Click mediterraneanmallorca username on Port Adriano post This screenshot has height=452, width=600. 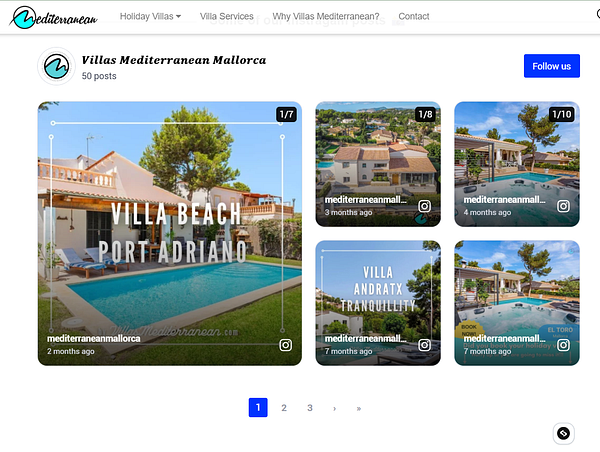(94, 339)
